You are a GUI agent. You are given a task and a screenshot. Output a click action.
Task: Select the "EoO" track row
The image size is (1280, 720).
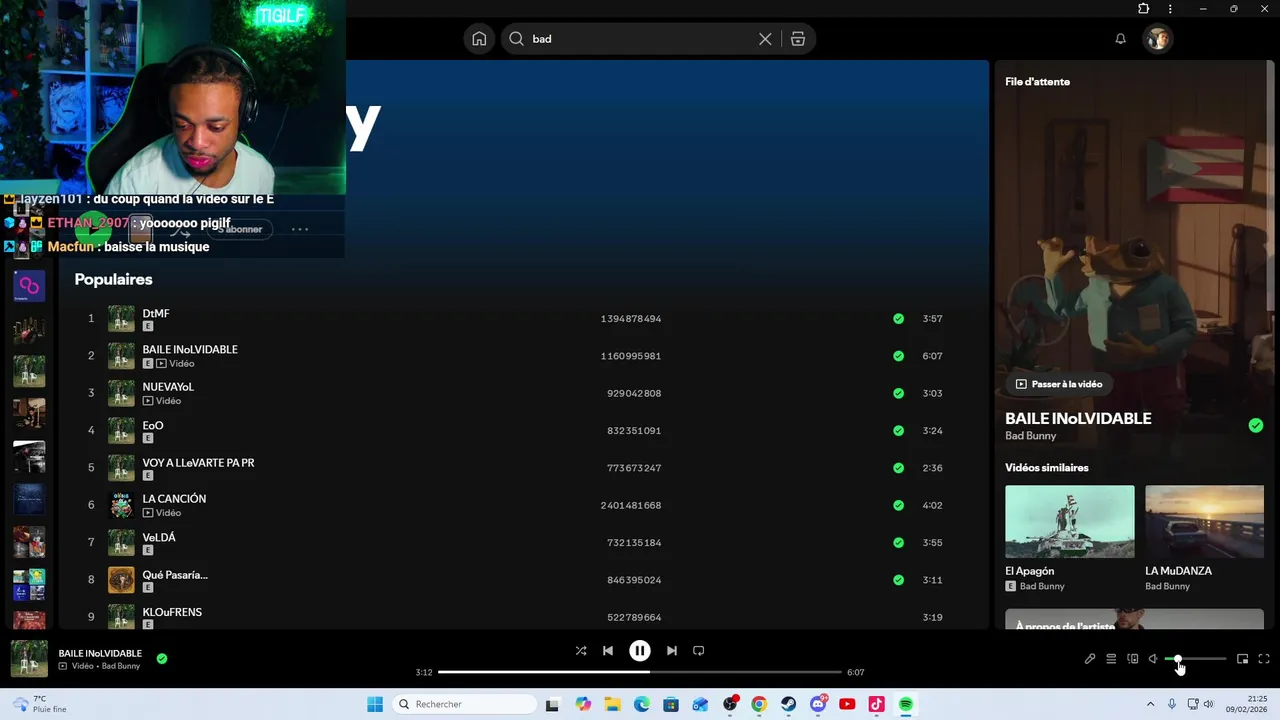pos(515,431)
